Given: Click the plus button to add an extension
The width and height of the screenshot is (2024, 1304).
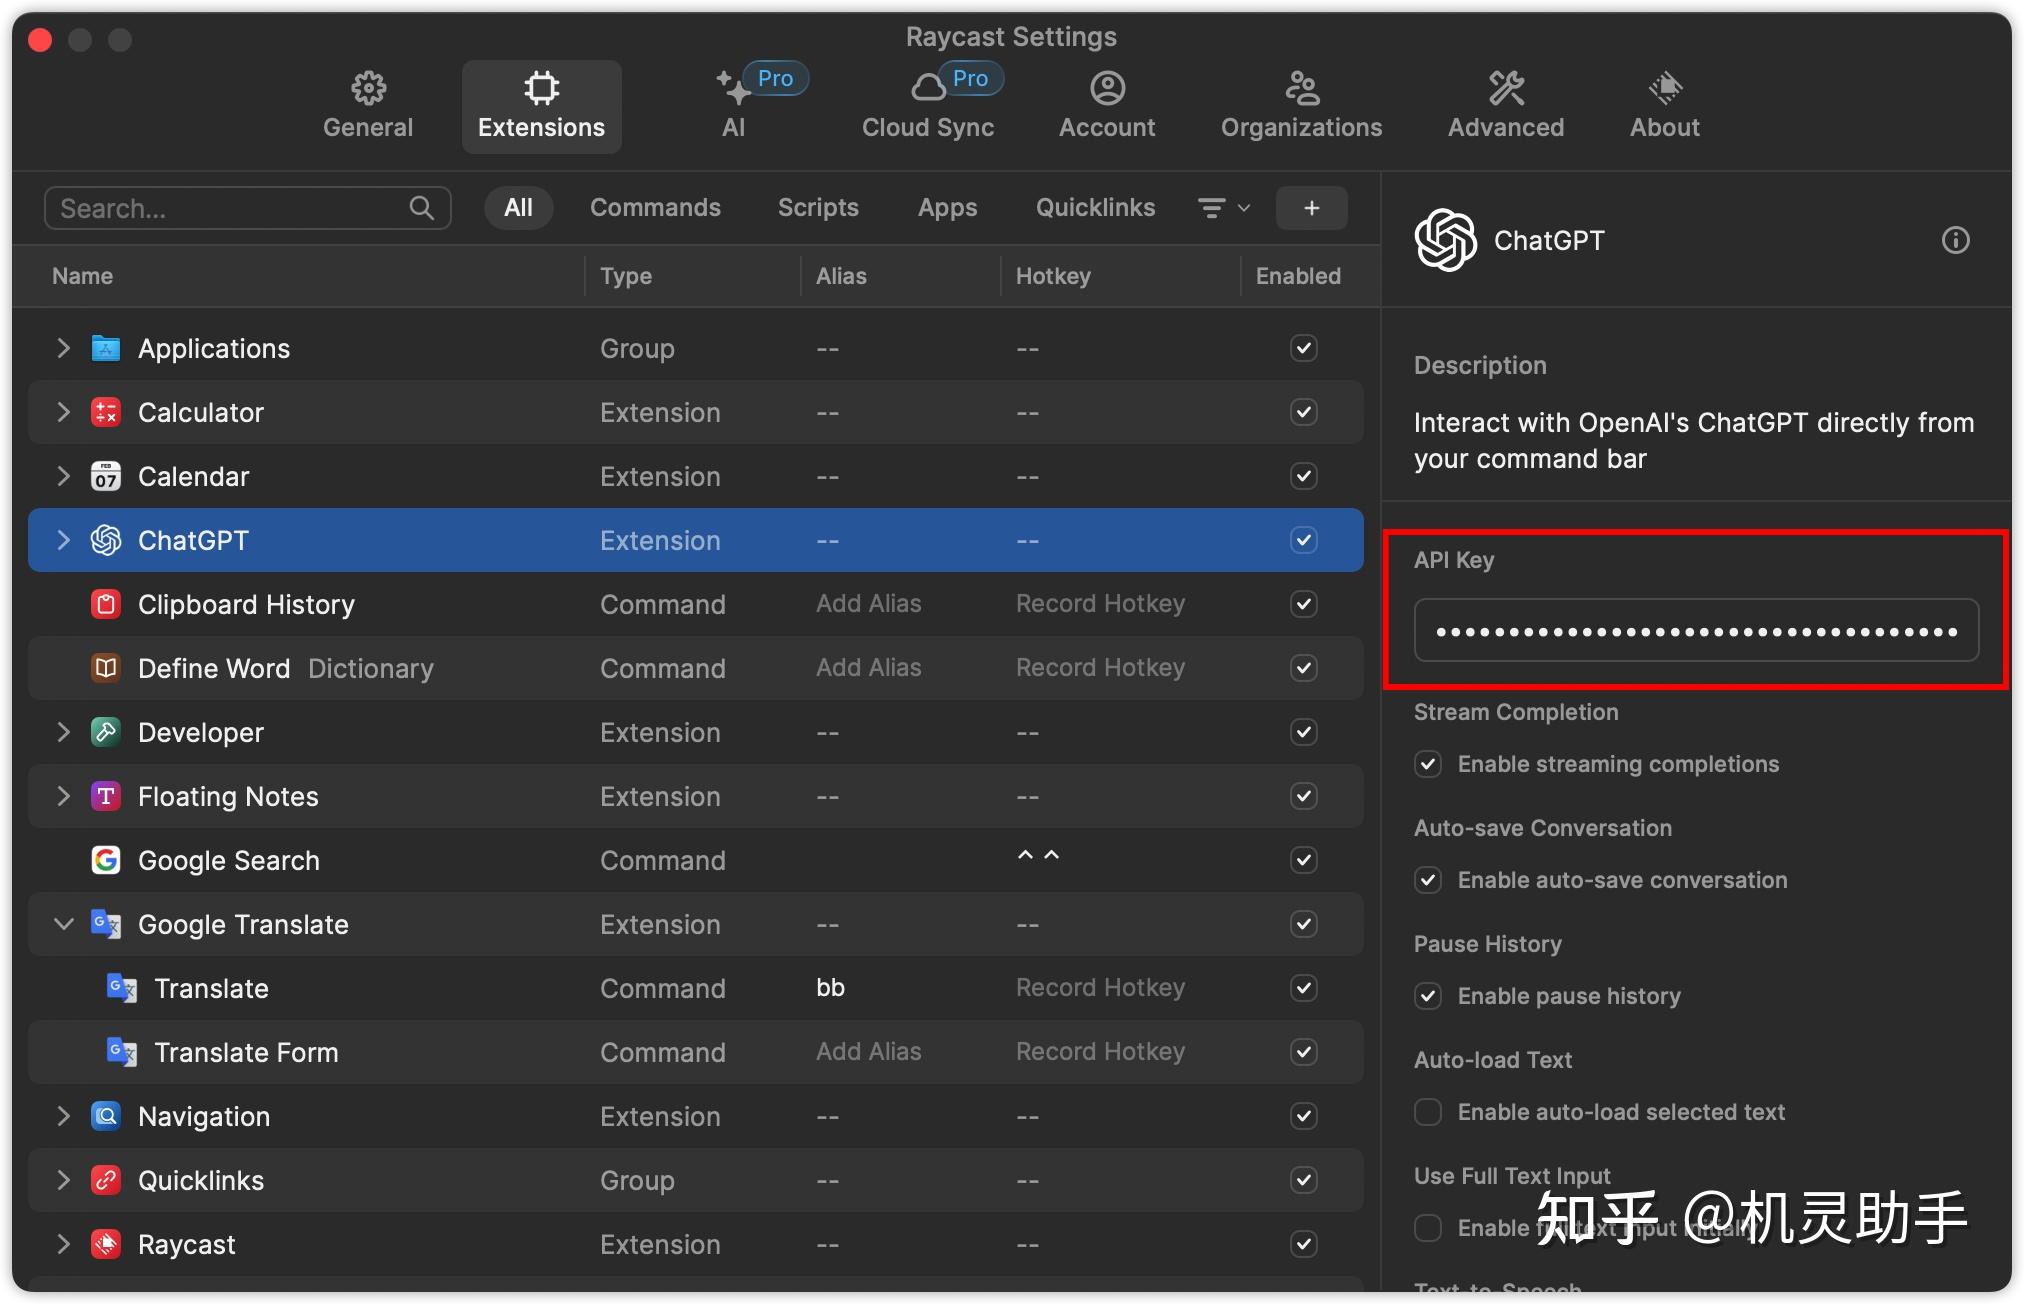Looking at the screenshot, I should [1312, 208].
